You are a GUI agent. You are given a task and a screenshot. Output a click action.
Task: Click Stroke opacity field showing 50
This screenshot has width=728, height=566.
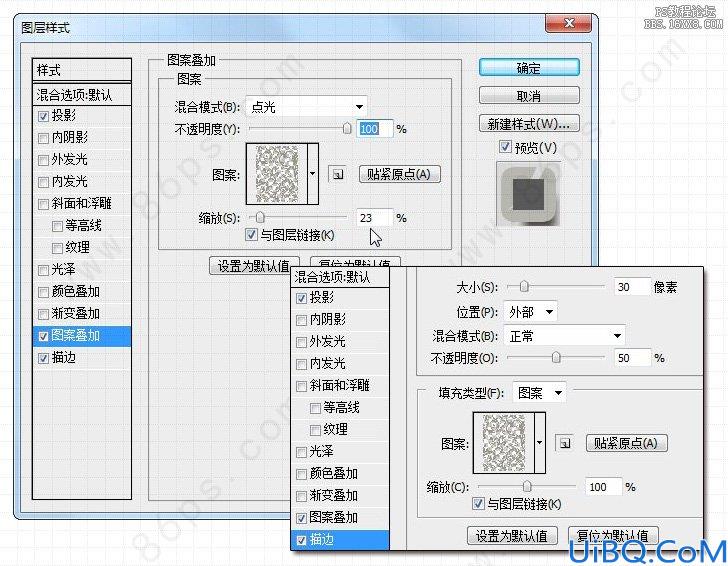(632, 358)
